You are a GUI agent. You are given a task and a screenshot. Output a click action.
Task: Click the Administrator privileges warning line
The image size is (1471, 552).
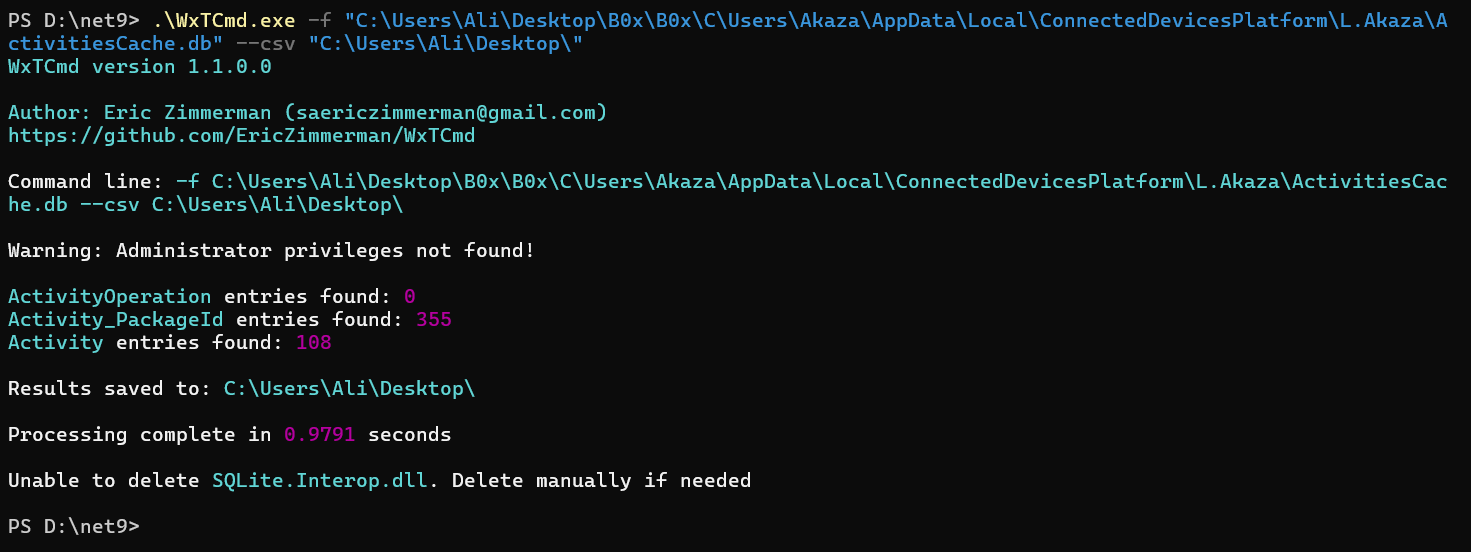(x=271, y=250)
